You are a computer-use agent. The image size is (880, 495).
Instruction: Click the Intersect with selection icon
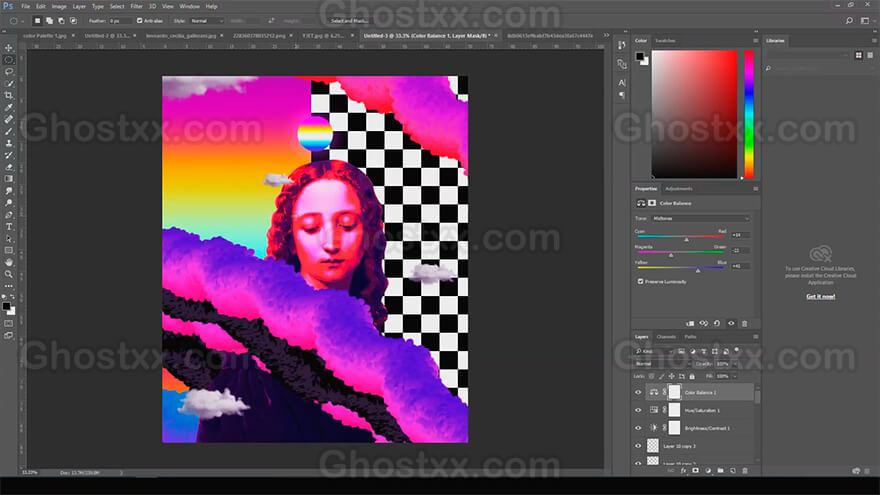[73, 21]
